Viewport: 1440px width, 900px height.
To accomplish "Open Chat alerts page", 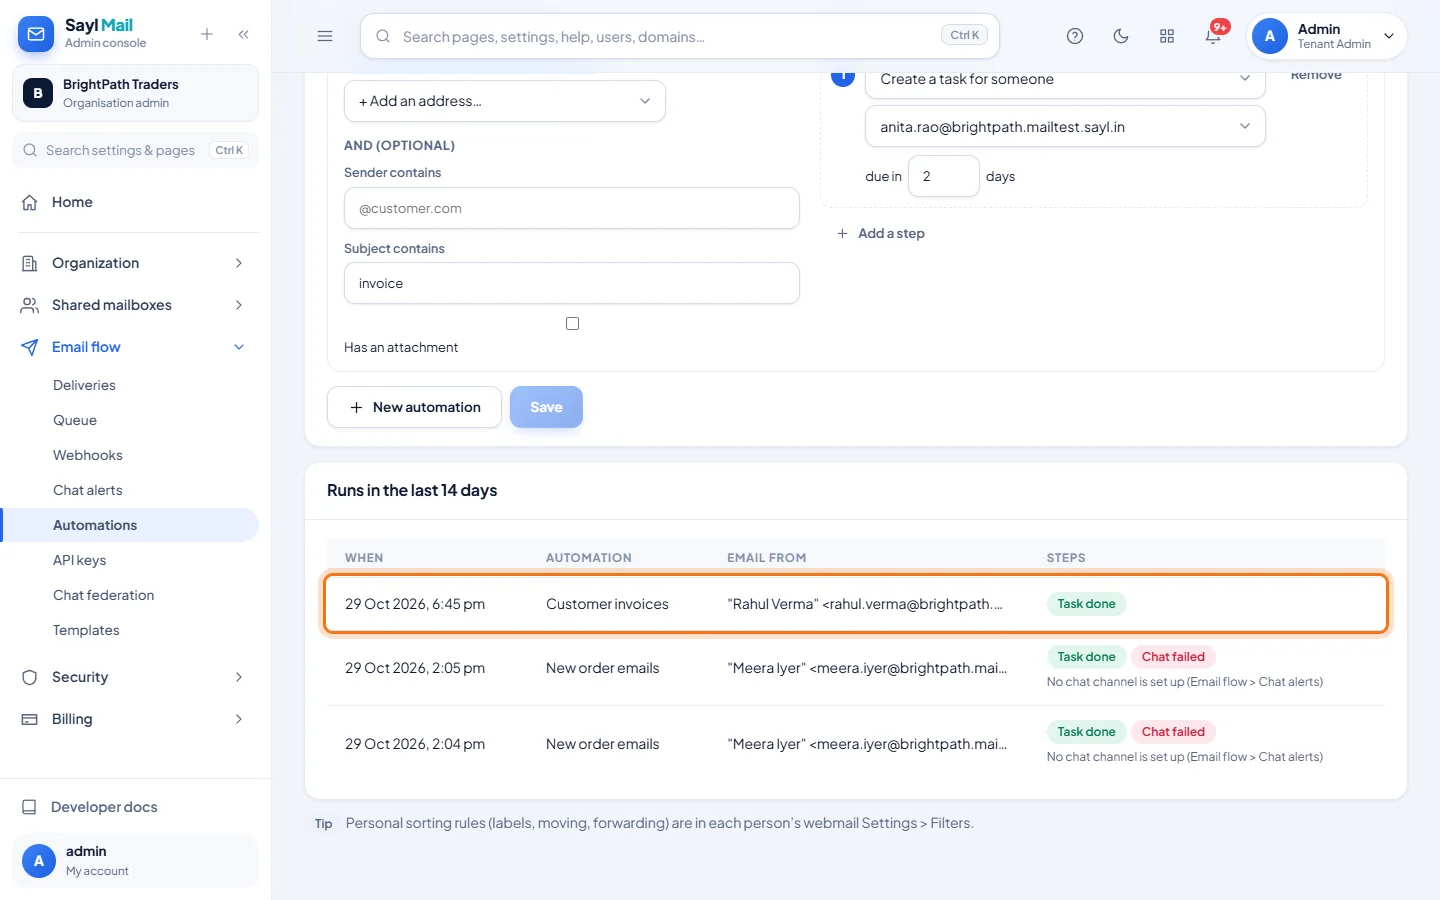I will click(88, 490).
